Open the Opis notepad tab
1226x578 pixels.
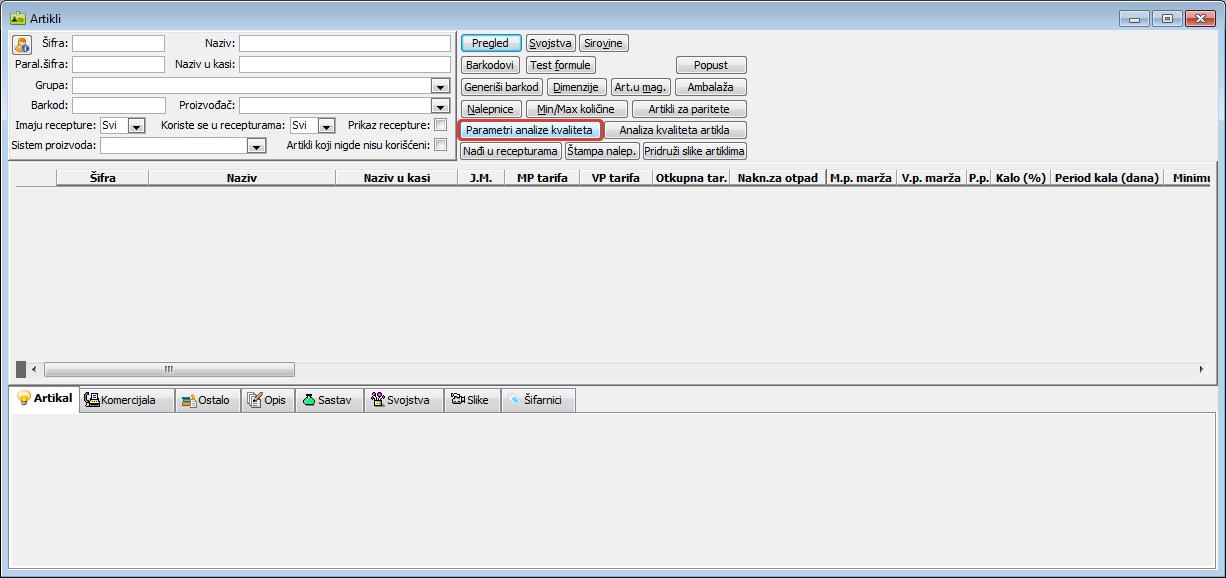(267, 400)
